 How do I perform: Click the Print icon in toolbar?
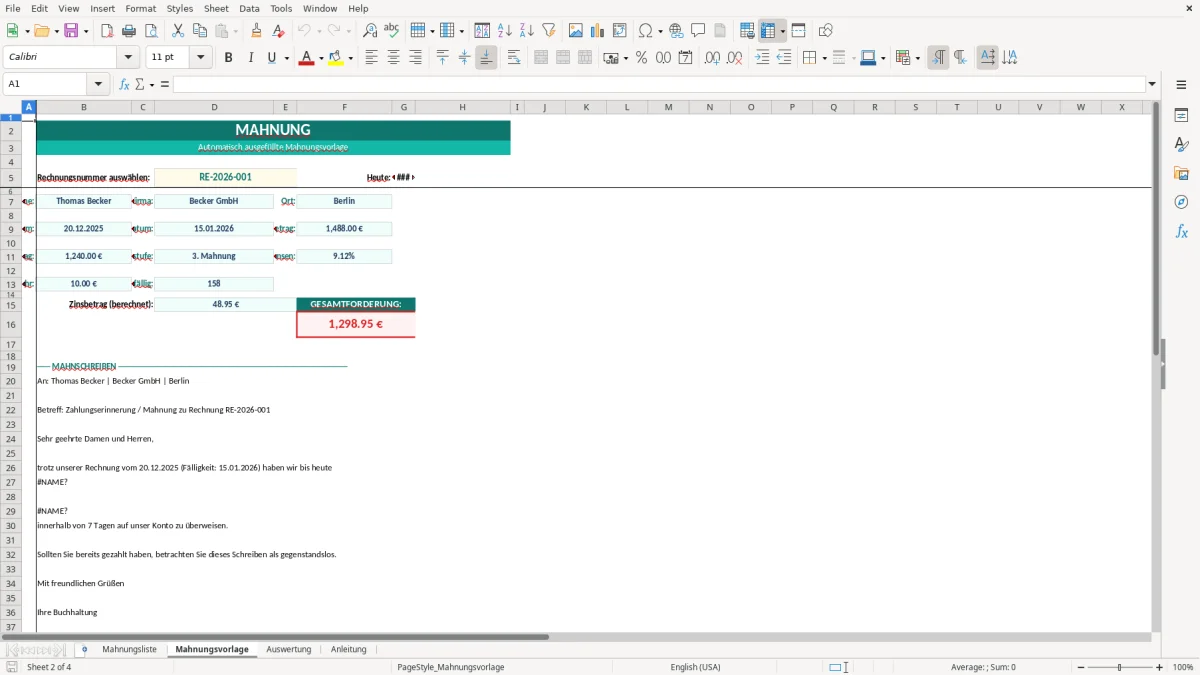tap(129, 31)
